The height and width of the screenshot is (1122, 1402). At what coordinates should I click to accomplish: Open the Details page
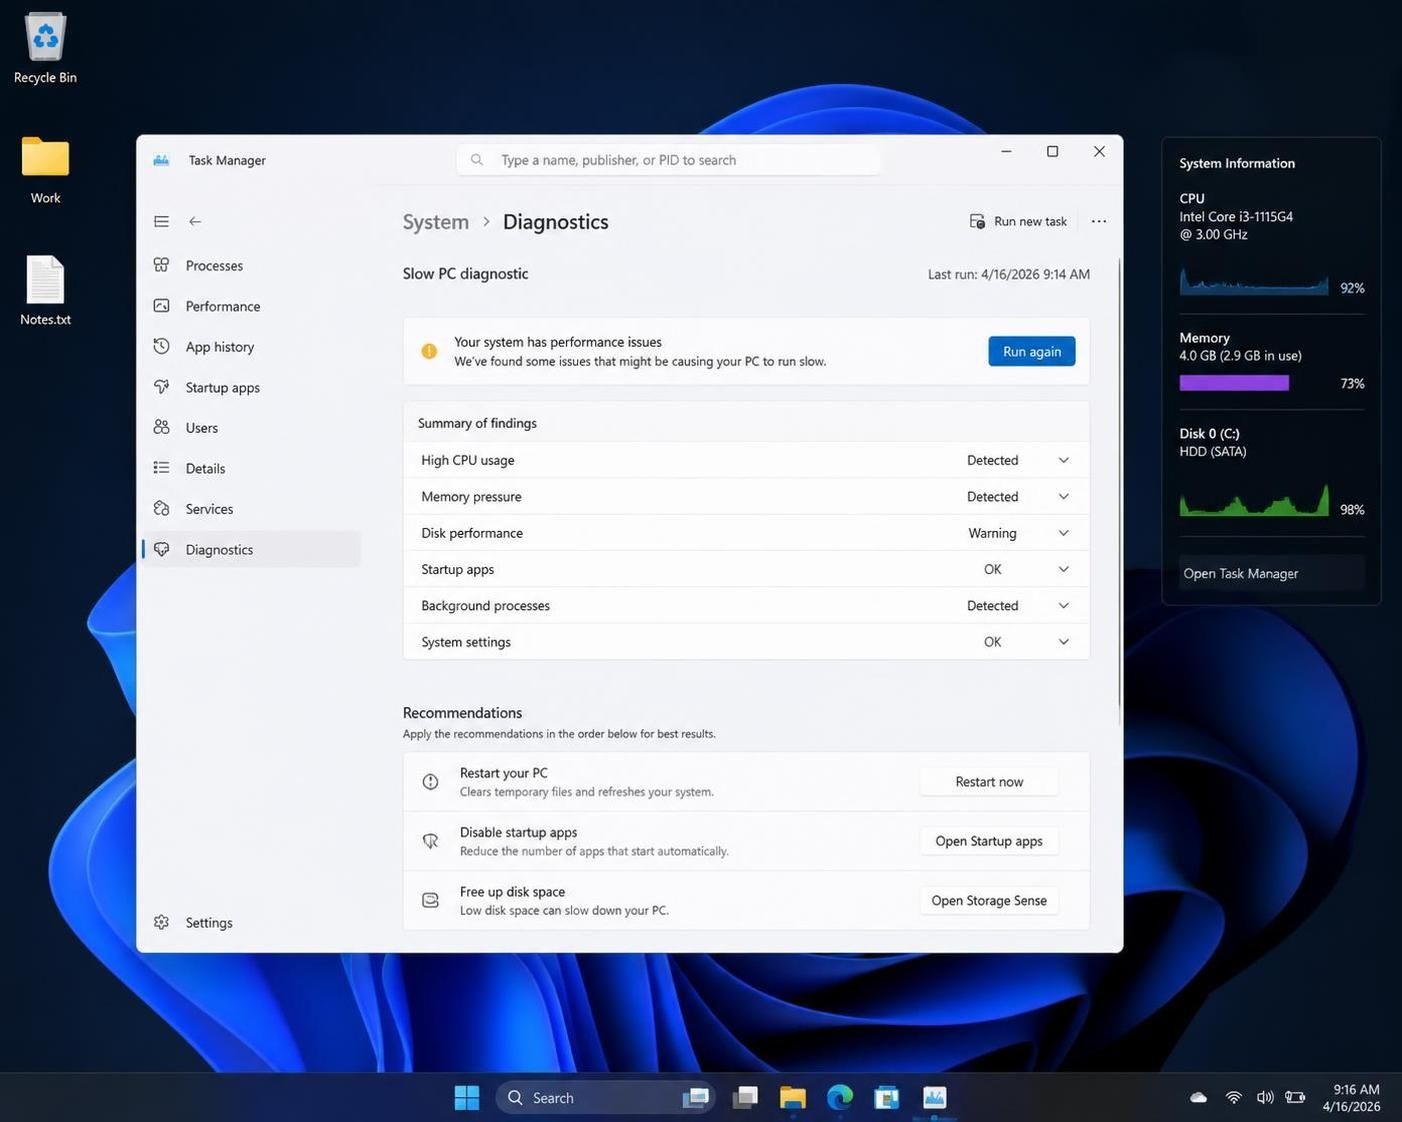pyautogui.click(x=251, y=468)
